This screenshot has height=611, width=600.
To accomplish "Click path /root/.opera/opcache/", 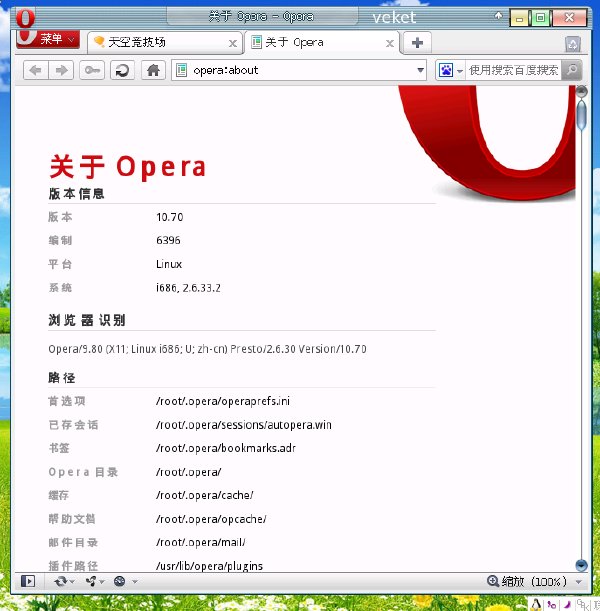I will [x=211, y=519].
